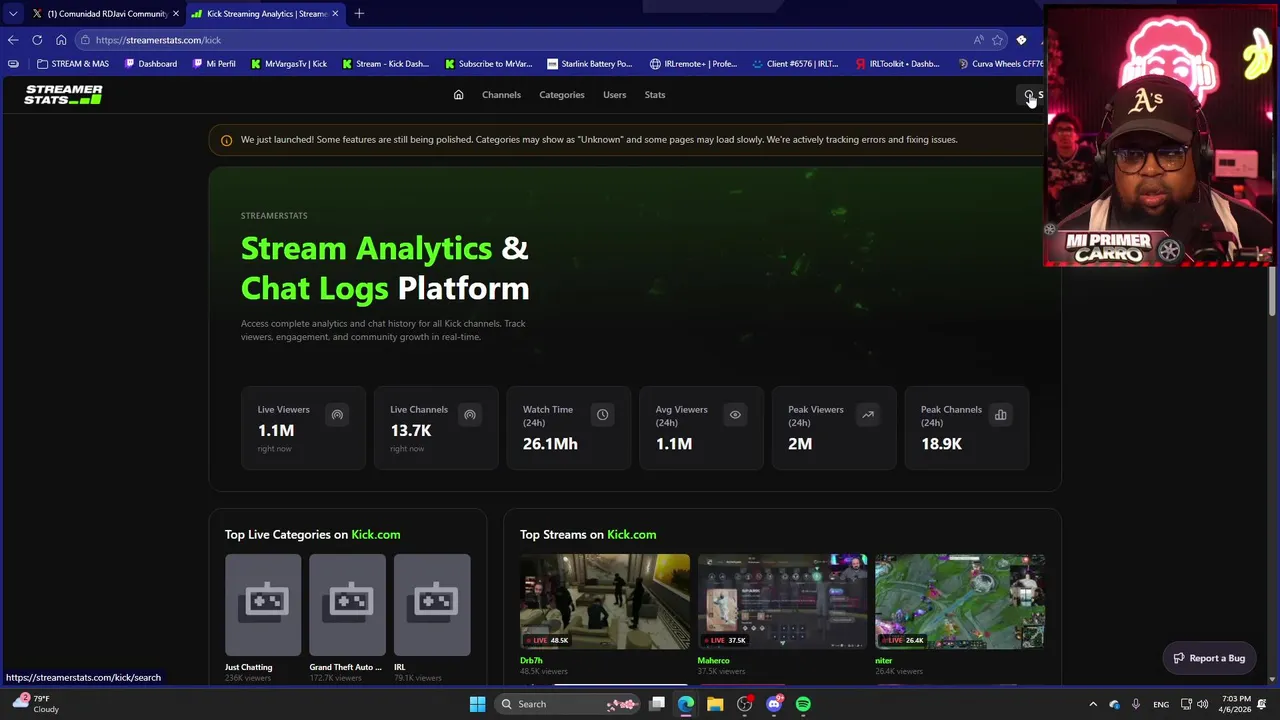Open the Drb7h live stream thumbnail

click(605, 601)
